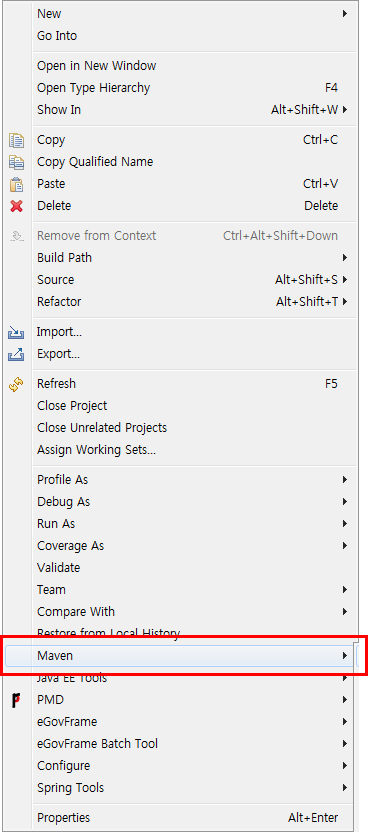
Task: Expand the New submenu arrow
Action: pyautogui.click(x=345, y=13)
